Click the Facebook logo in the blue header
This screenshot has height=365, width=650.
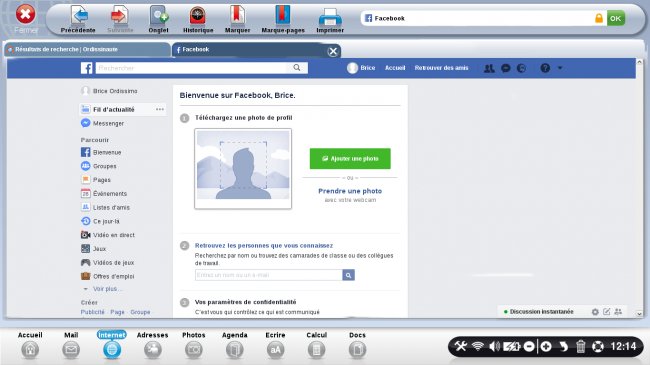[87, 68]
